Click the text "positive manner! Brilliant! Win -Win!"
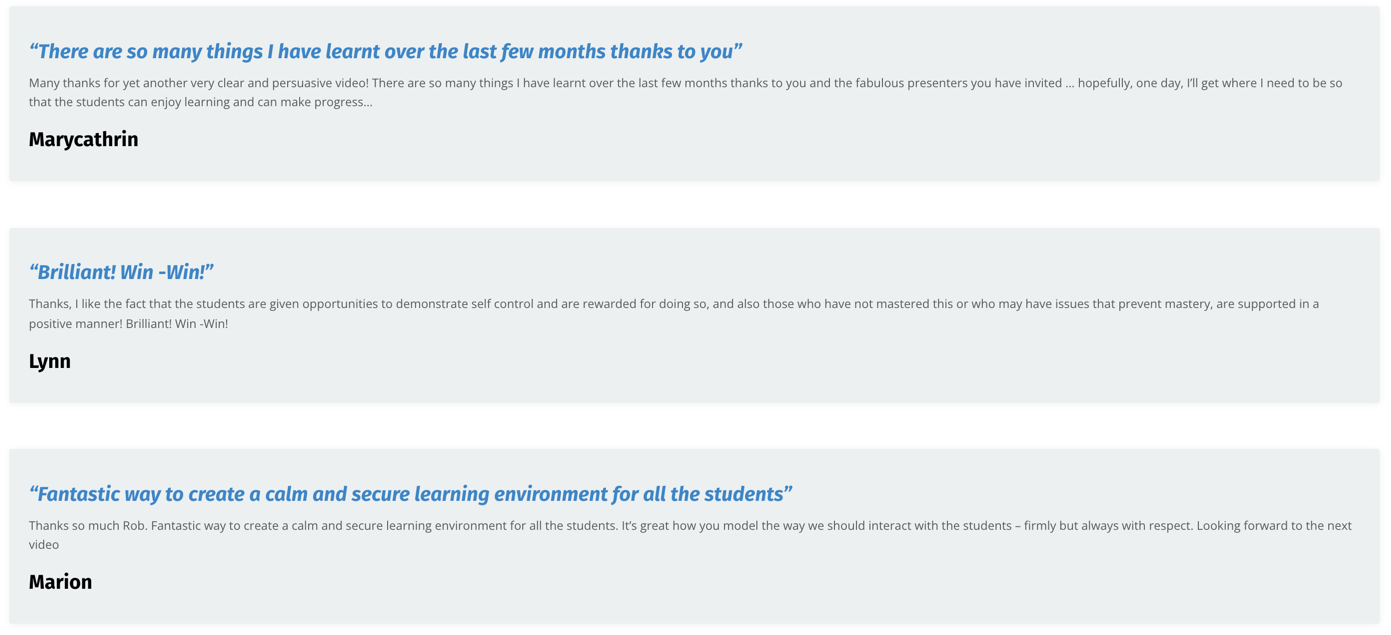The width and height of the screenshot is (1391, 635). pyautogui.click(x=128, y=324)
